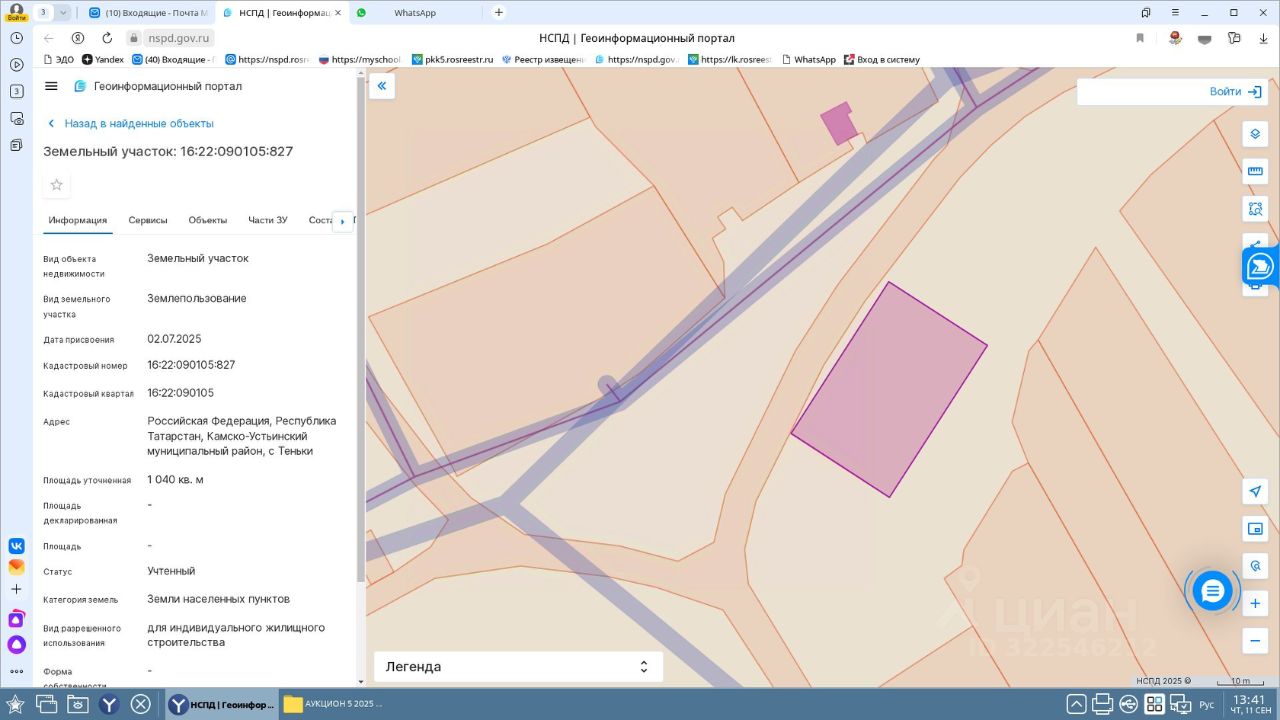Open the video player icon in the sidebar
Viewport: 1280px width, 720px height.
tap(16, 64)
